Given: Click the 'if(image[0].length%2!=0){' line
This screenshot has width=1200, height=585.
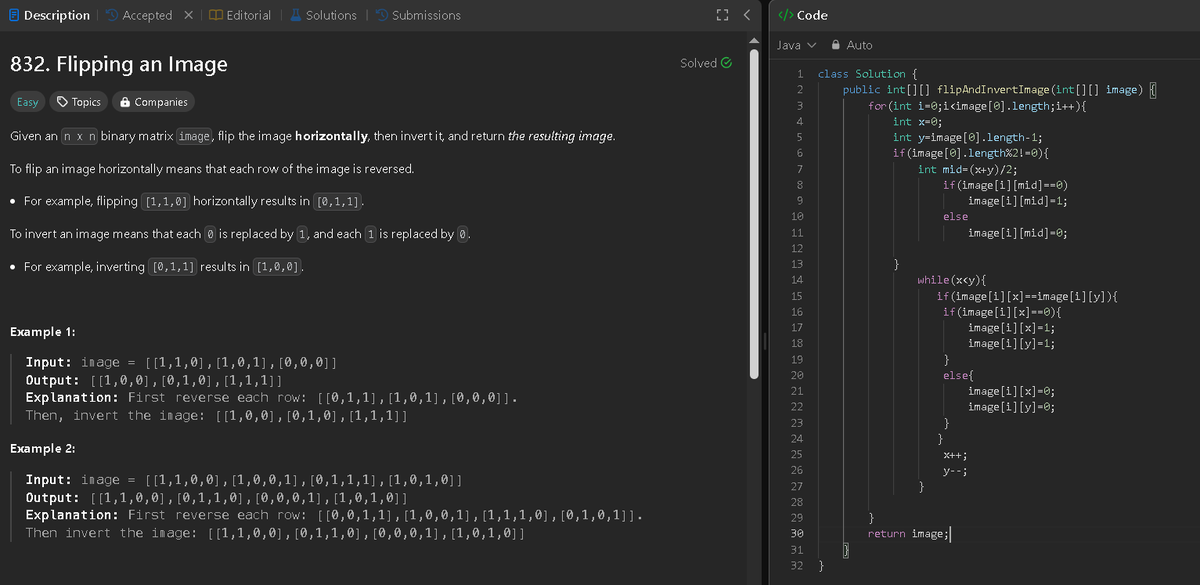Looking at the screenshot, I should [x=971, y=153].
